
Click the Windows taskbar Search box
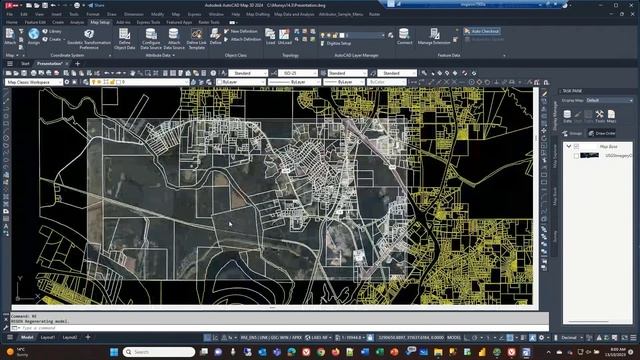pyautogui.click(x=159, y=352)
